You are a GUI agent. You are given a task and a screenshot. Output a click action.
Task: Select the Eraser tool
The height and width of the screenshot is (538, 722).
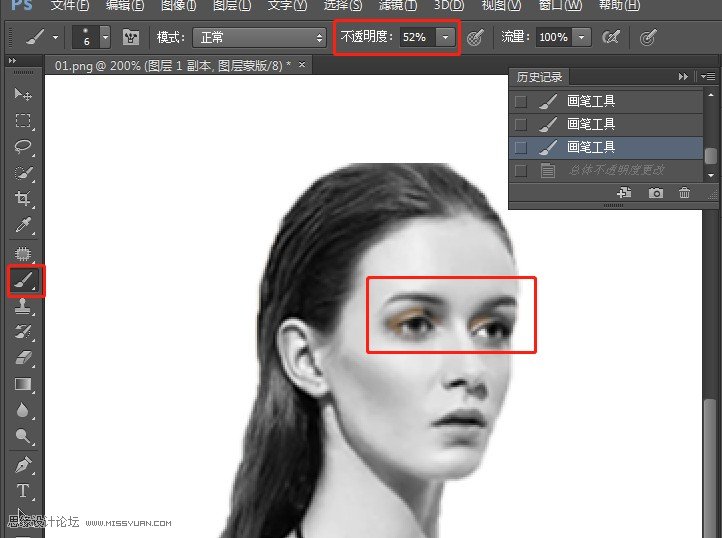(x=23, y=357)
